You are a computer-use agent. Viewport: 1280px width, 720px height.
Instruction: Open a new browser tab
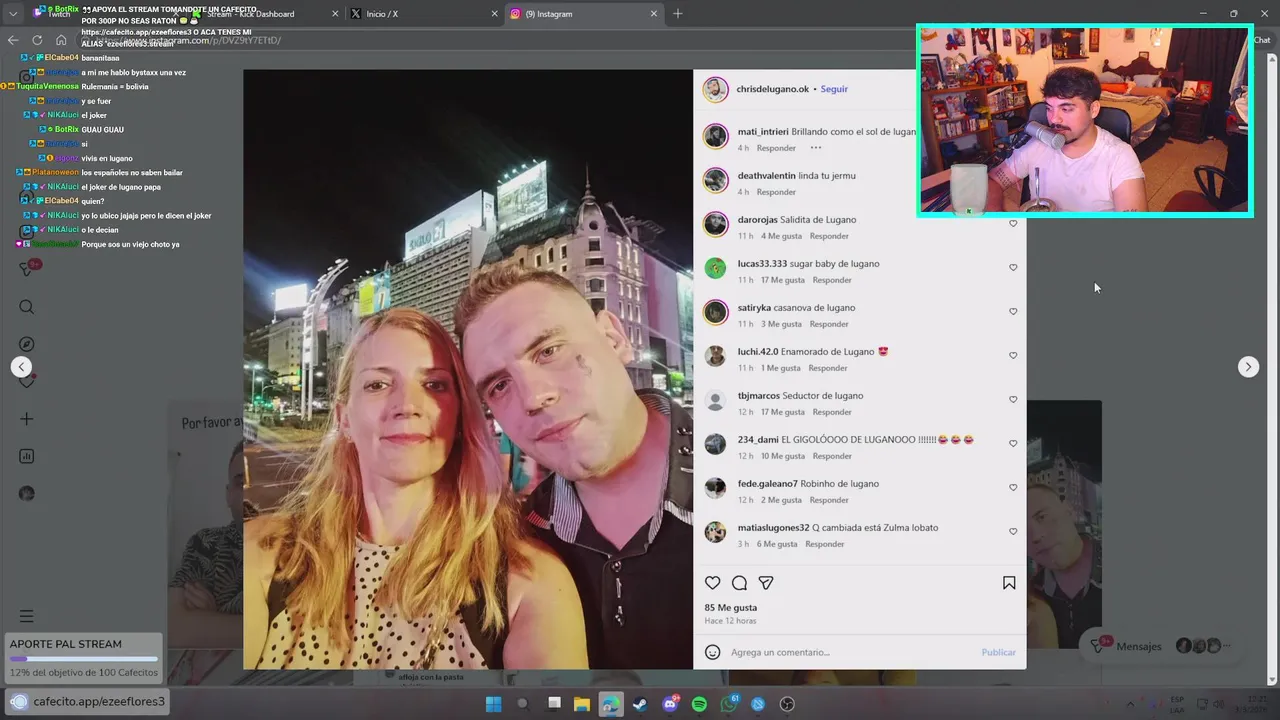(x=678, y=14)
